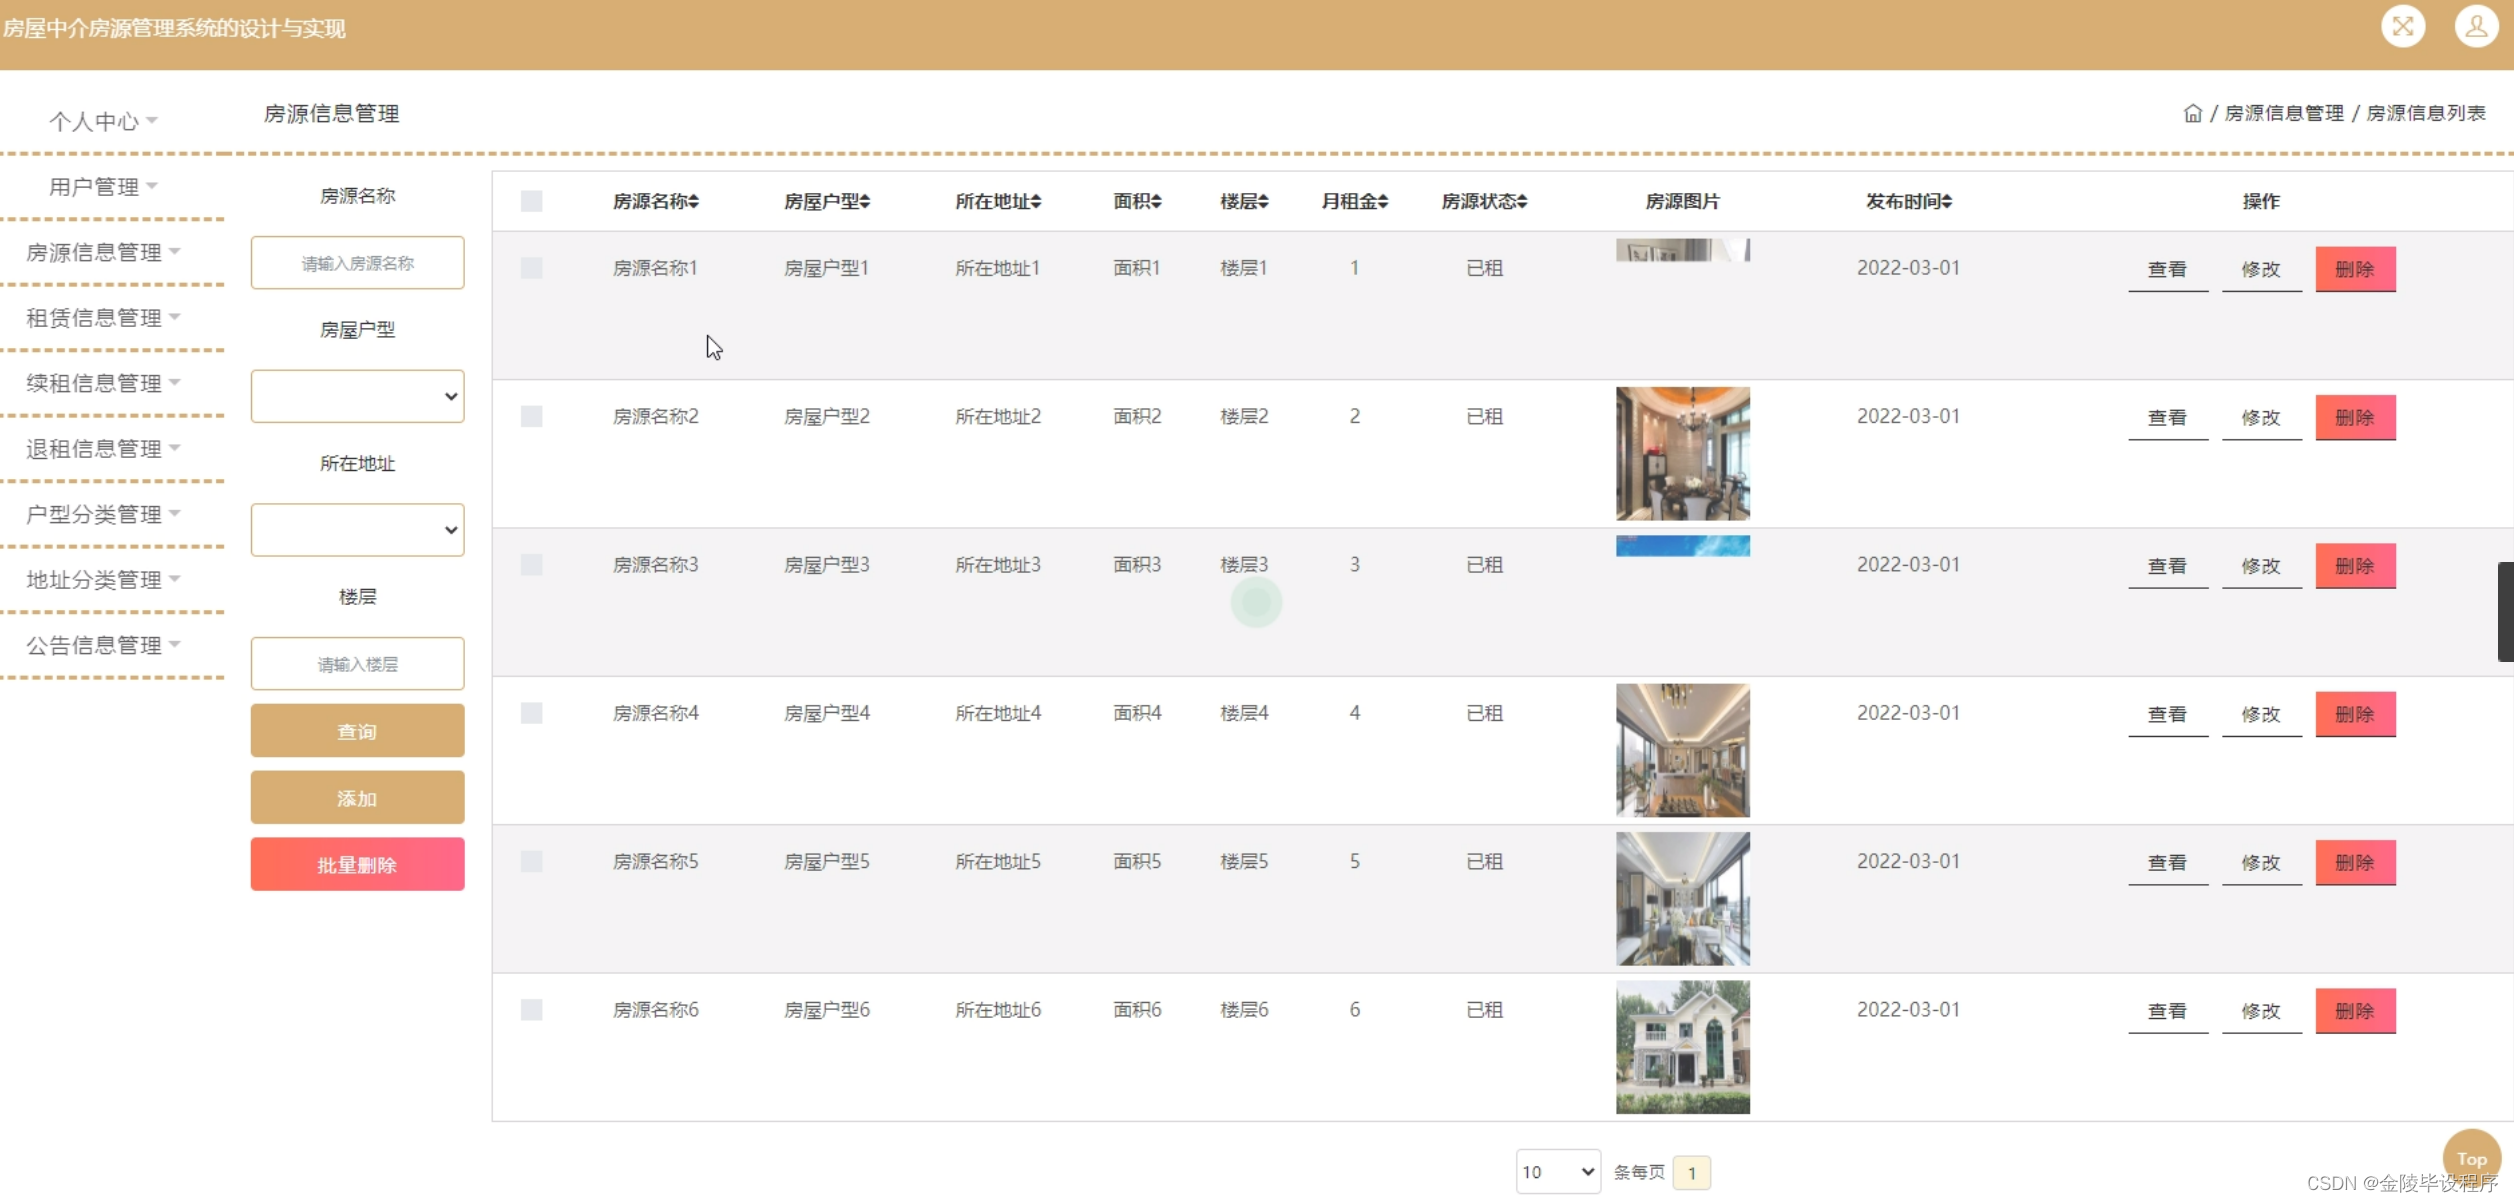
Task: Check the row for 房源名称2
Action: click(x=532, y=416)
